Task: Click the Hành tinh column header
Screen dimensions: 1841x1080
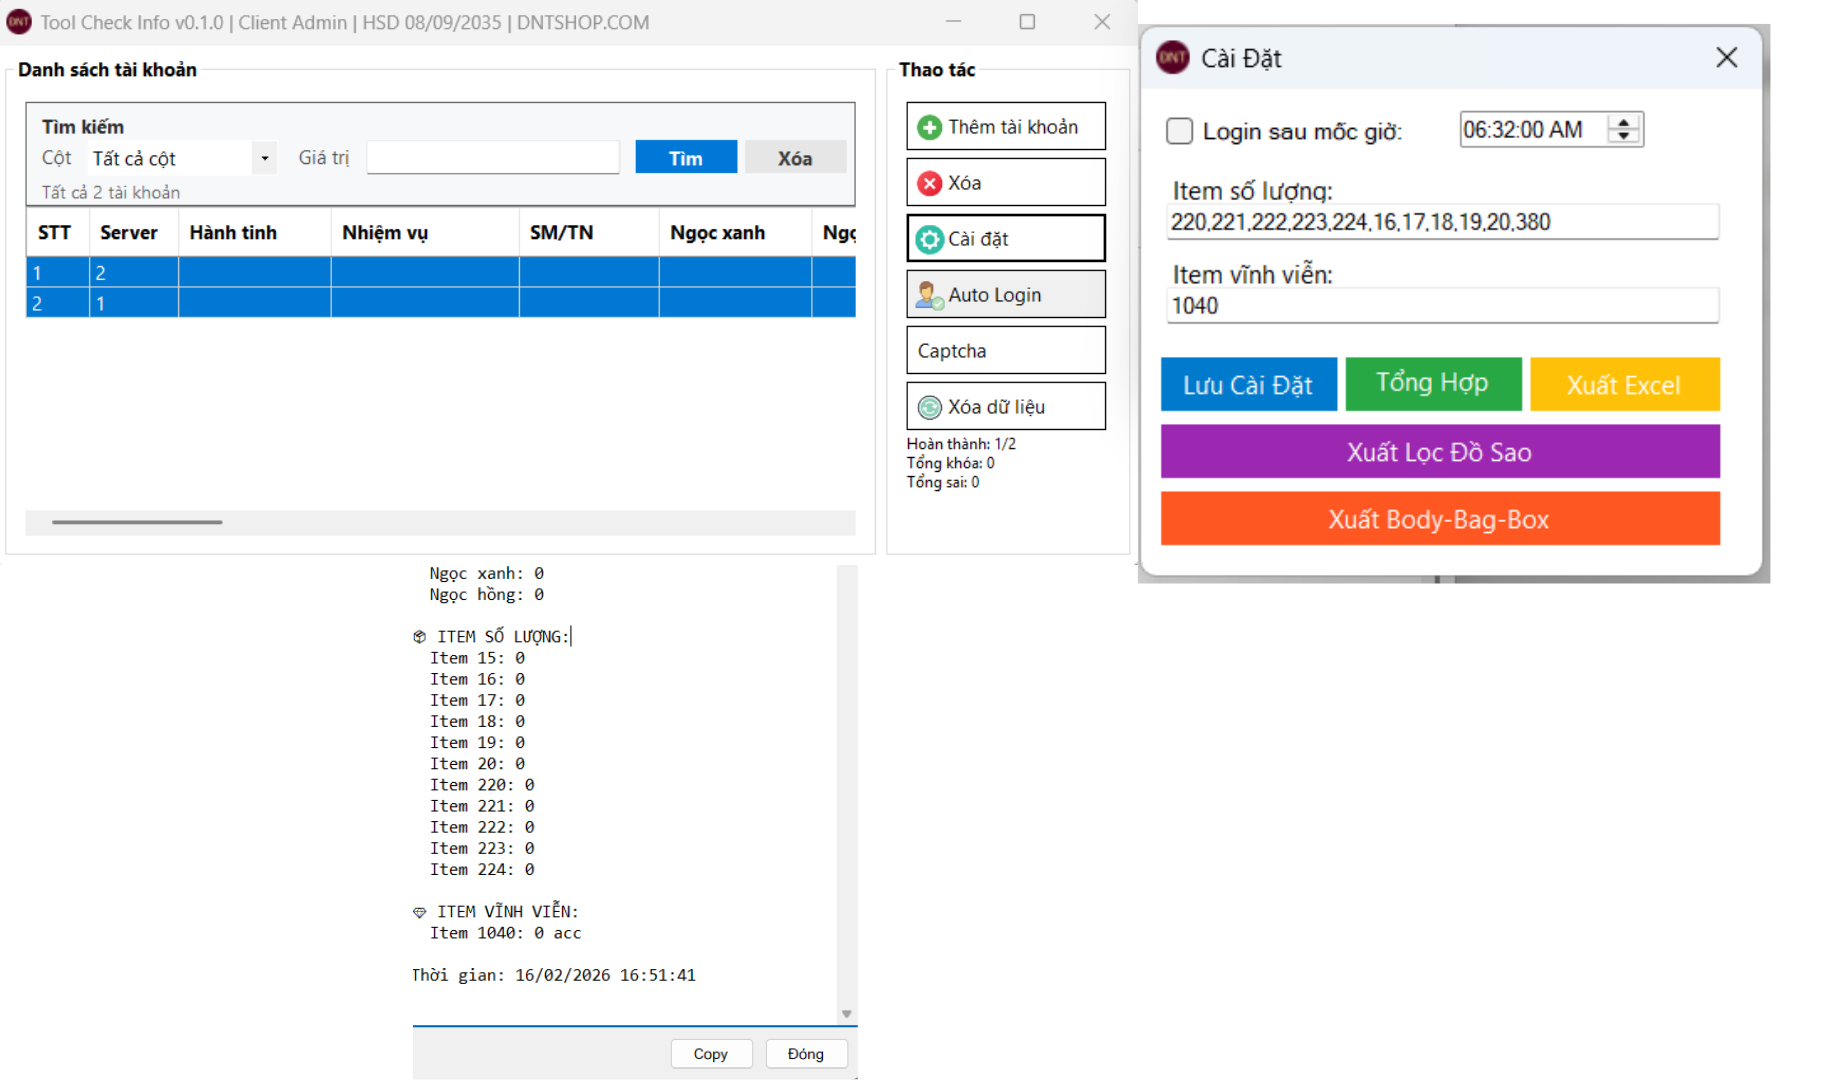Action: 233,233
